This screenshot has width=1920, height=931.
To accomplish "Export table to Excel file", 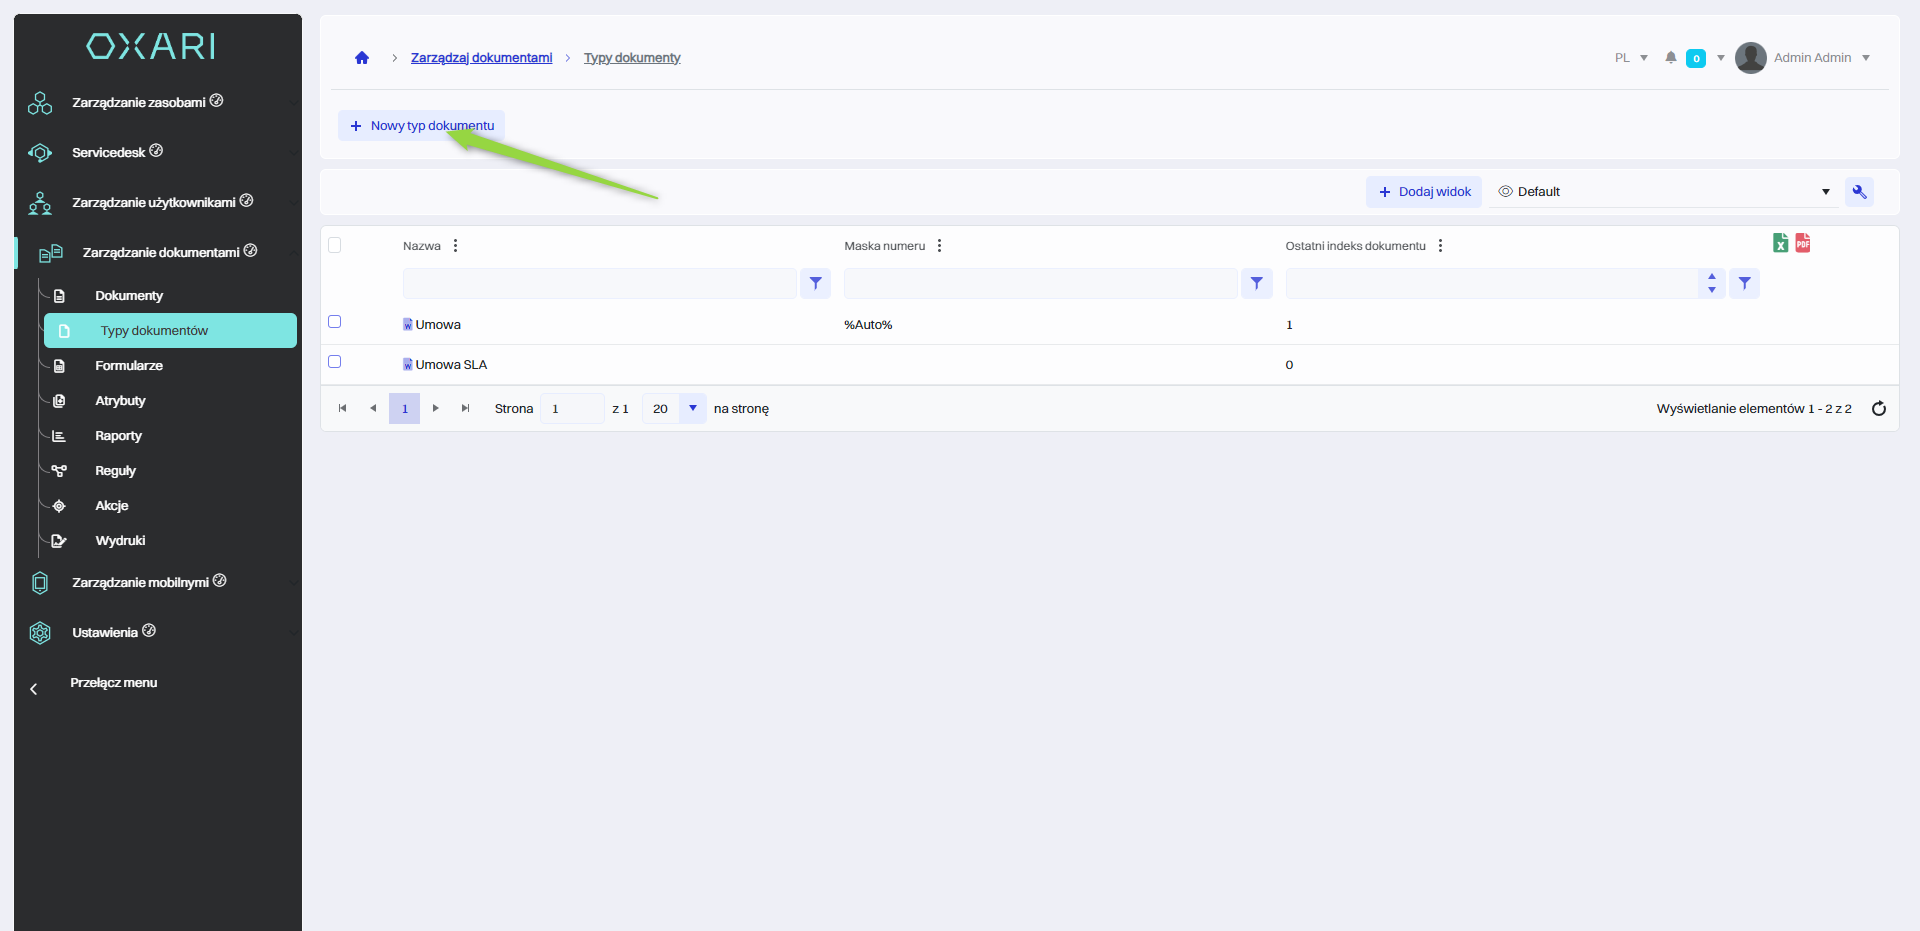I will [1780, 243].
